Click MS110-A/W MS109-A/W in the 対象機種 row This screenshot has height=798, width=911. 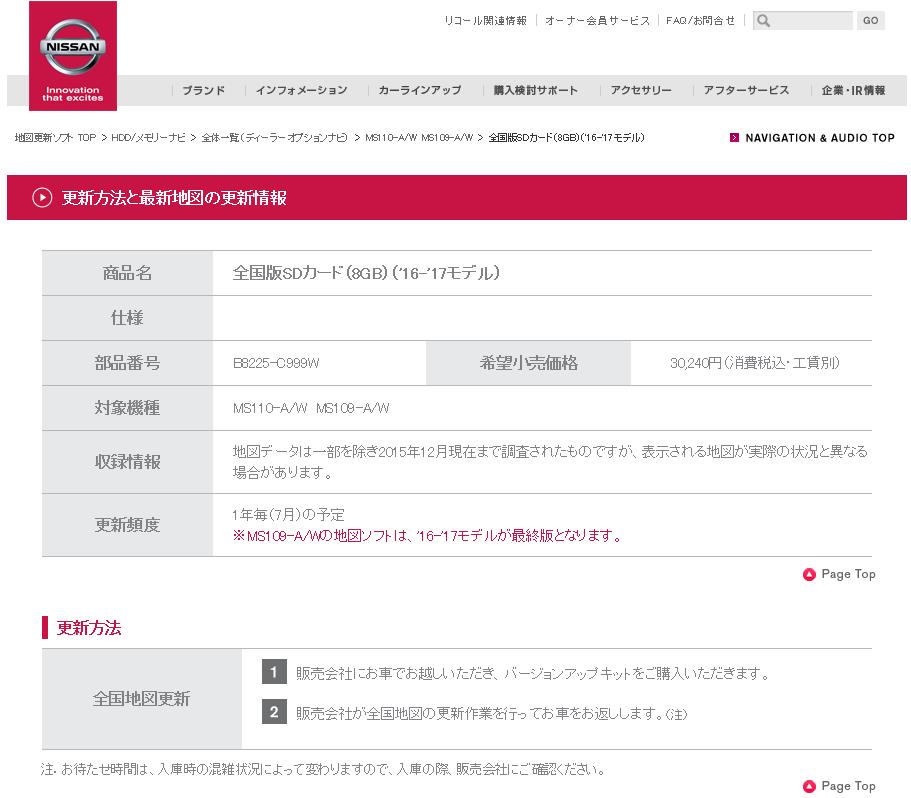click(x=311, y=408)
